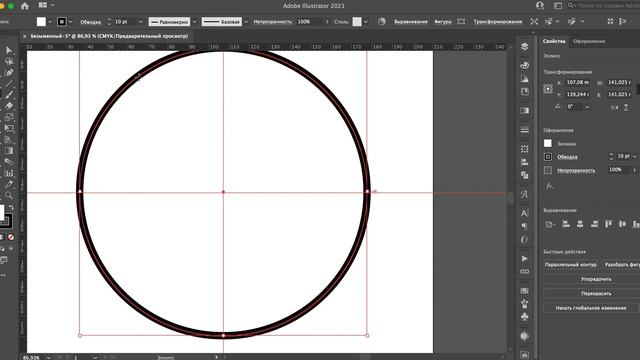Open the Stroke panel lines icon
This screenshot has width=640, height=360.
coord(524,130)
